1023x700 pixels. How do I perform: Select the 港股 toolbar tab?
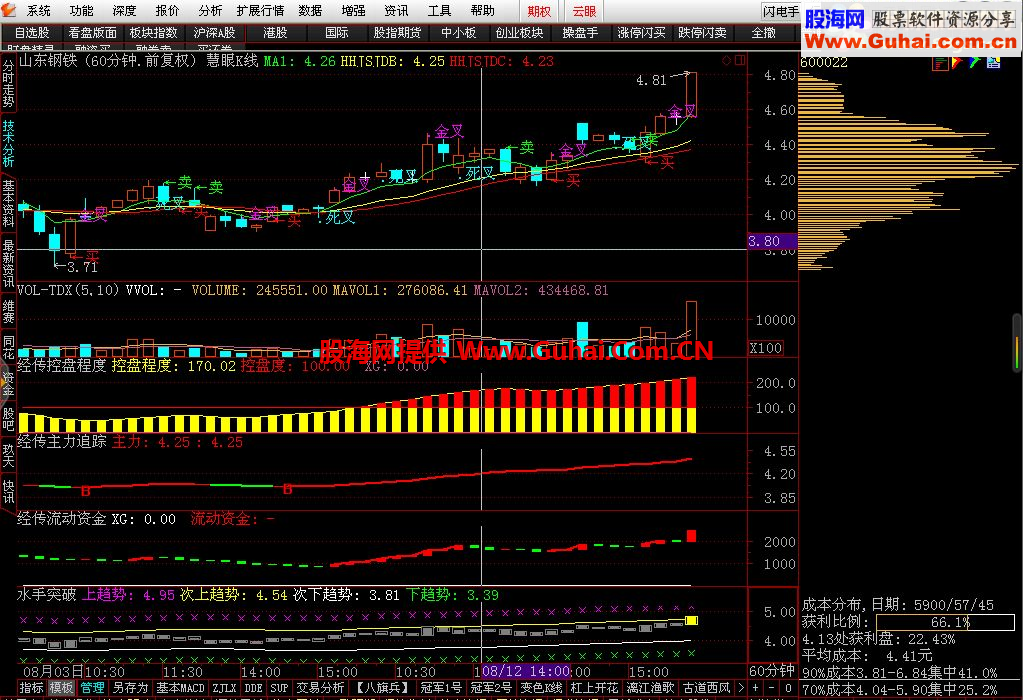point(275,33)
